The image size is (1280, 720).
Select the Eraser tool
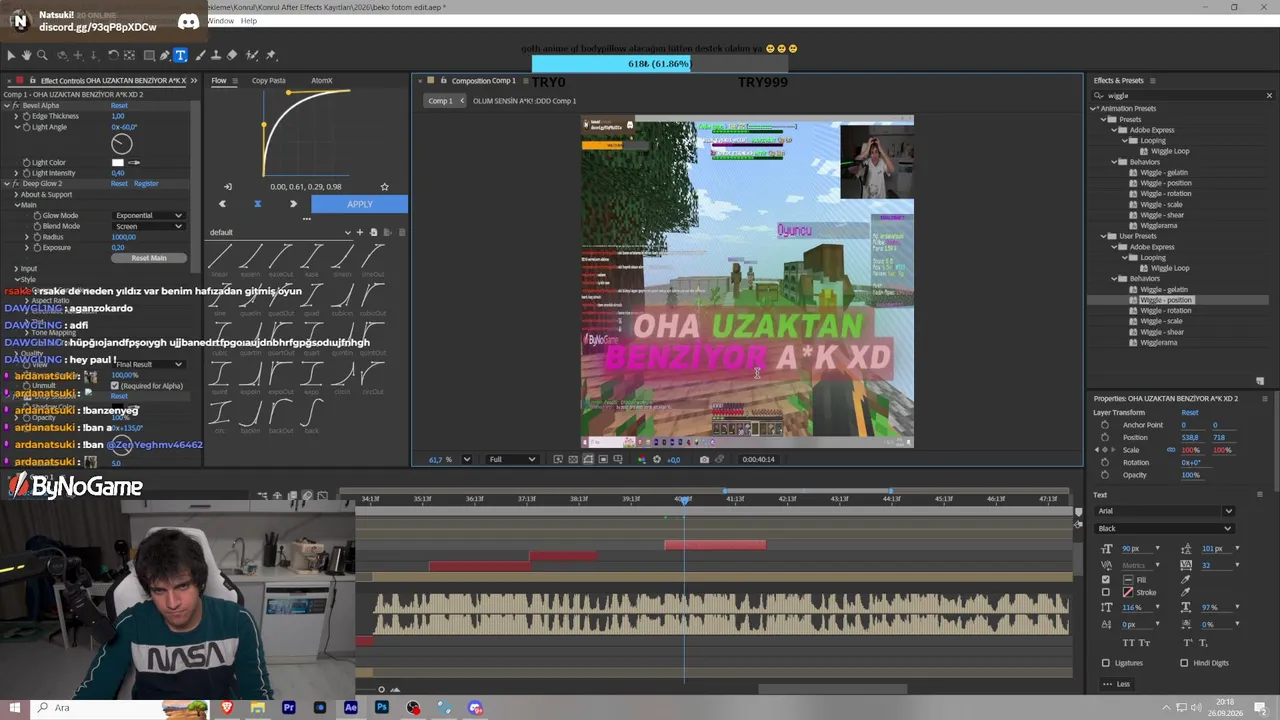[x=232, y=55]
